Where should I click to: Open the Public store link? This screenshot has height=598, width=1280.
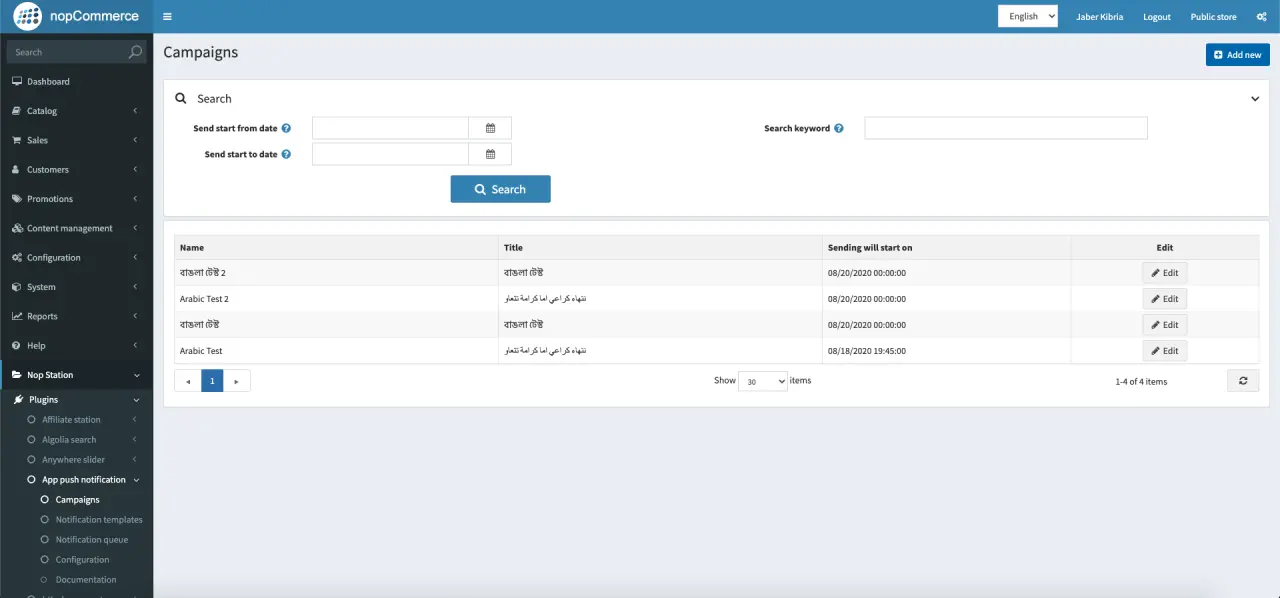coord(1213,17)
